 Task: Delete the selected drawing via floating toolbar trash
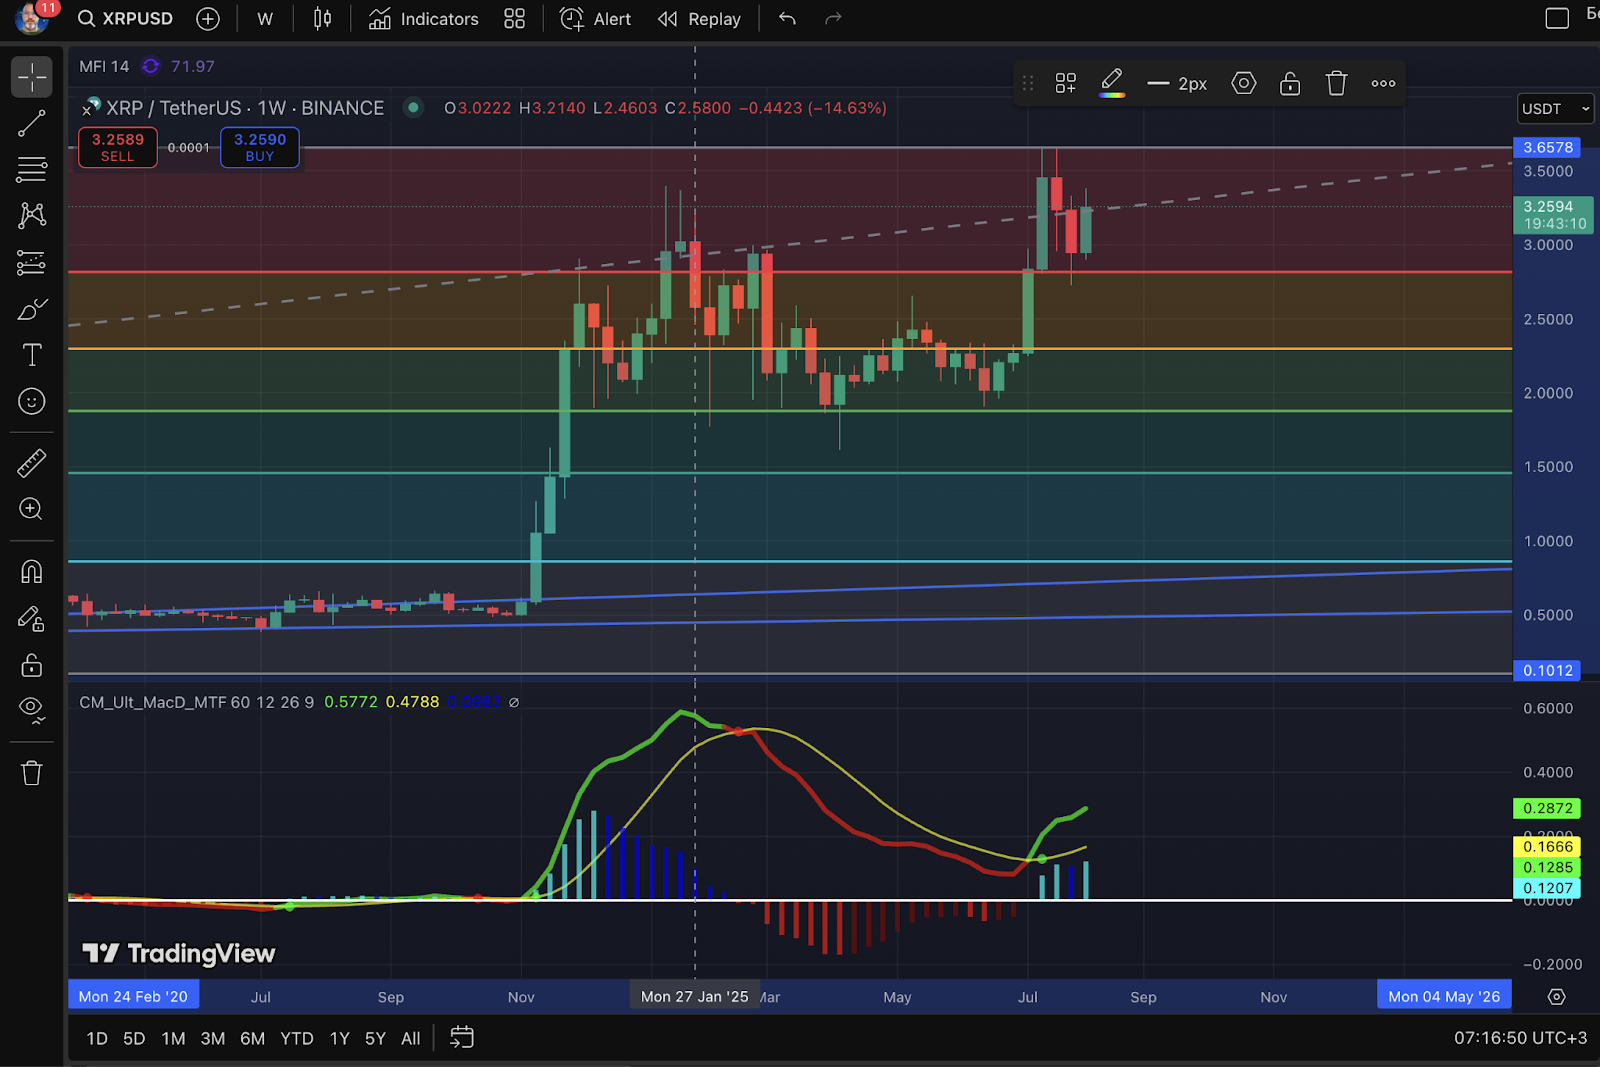click(x=1336, y=84)
